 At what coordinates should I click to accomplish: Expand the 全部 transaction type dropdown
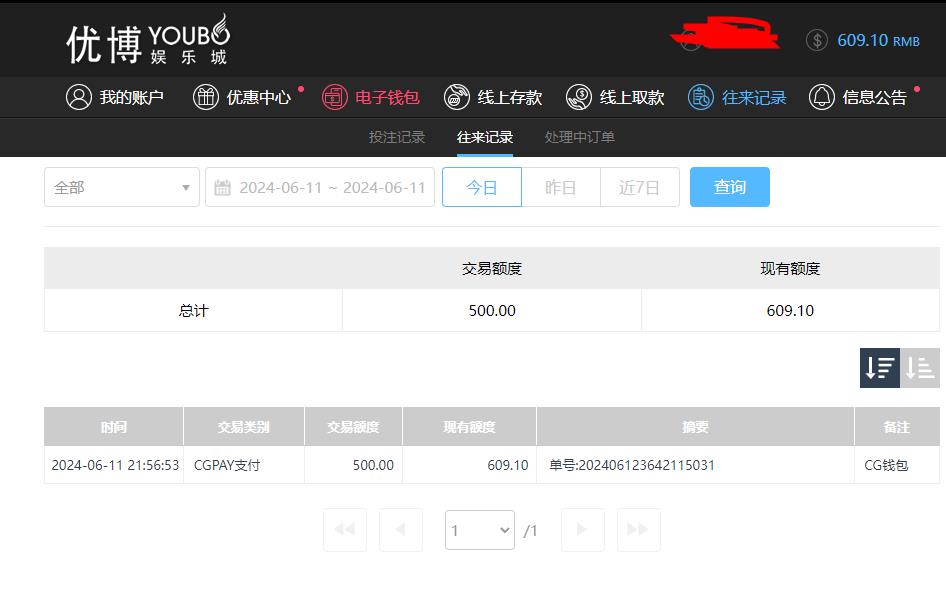click(122, 187)
